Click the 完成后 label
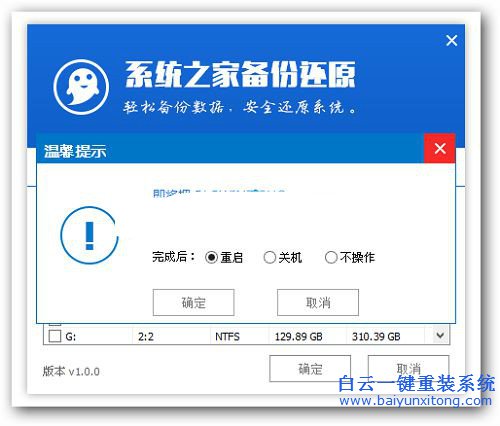The image size is (500, 426). pyautogui.click(x=173, y=257)
